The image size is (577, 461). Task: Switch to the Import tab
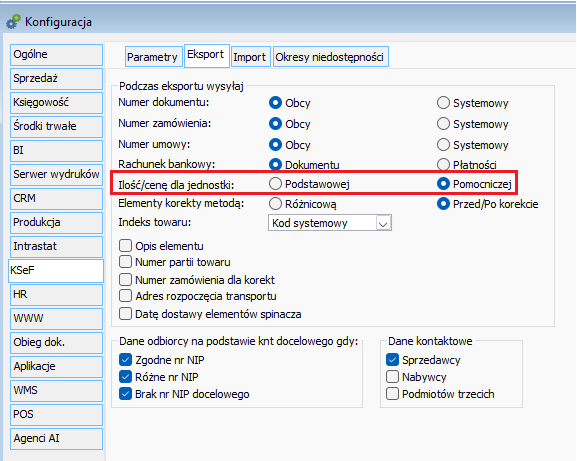click(x=249, y=57)
